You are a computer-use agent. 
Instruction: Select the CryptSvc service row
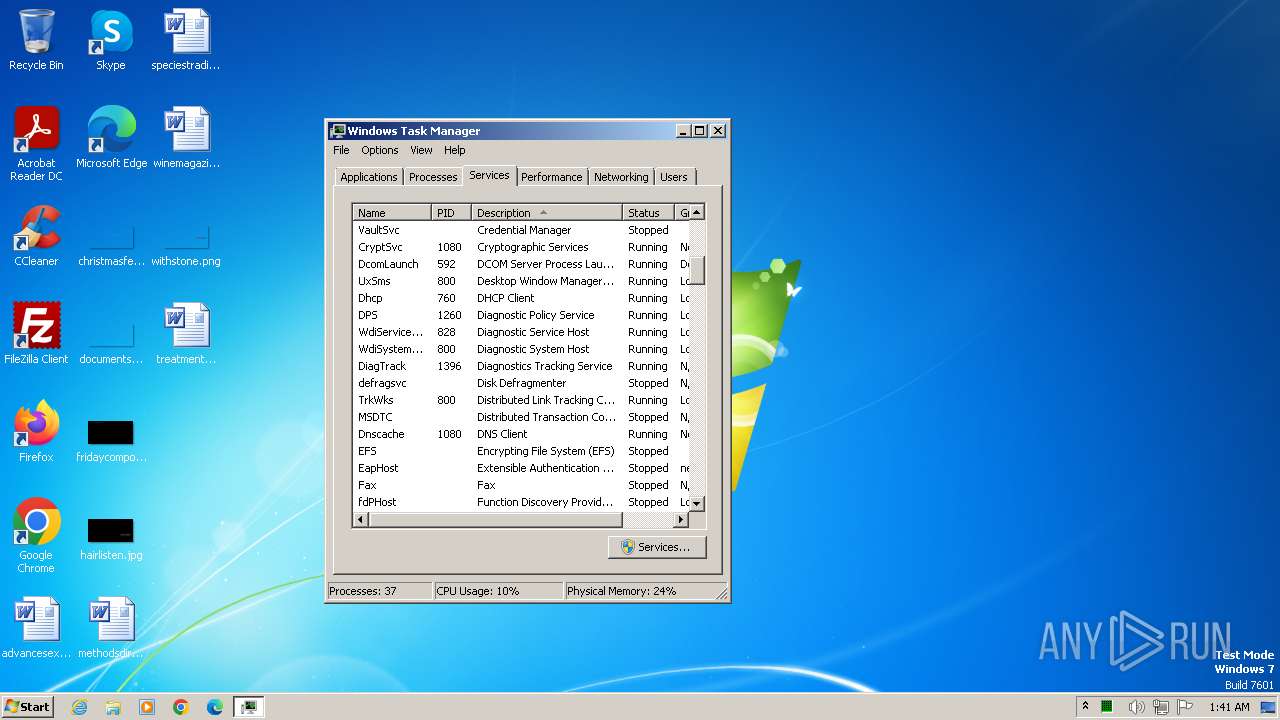pos(521,247)
